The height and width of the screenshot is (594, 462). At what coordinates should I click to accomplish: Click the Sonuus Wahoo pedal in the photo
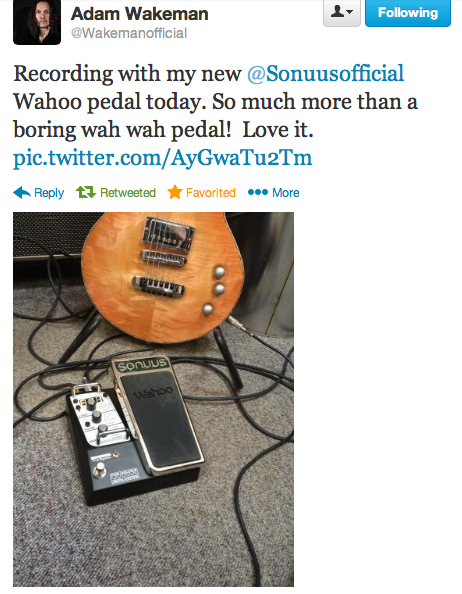(x=157, y=415)
